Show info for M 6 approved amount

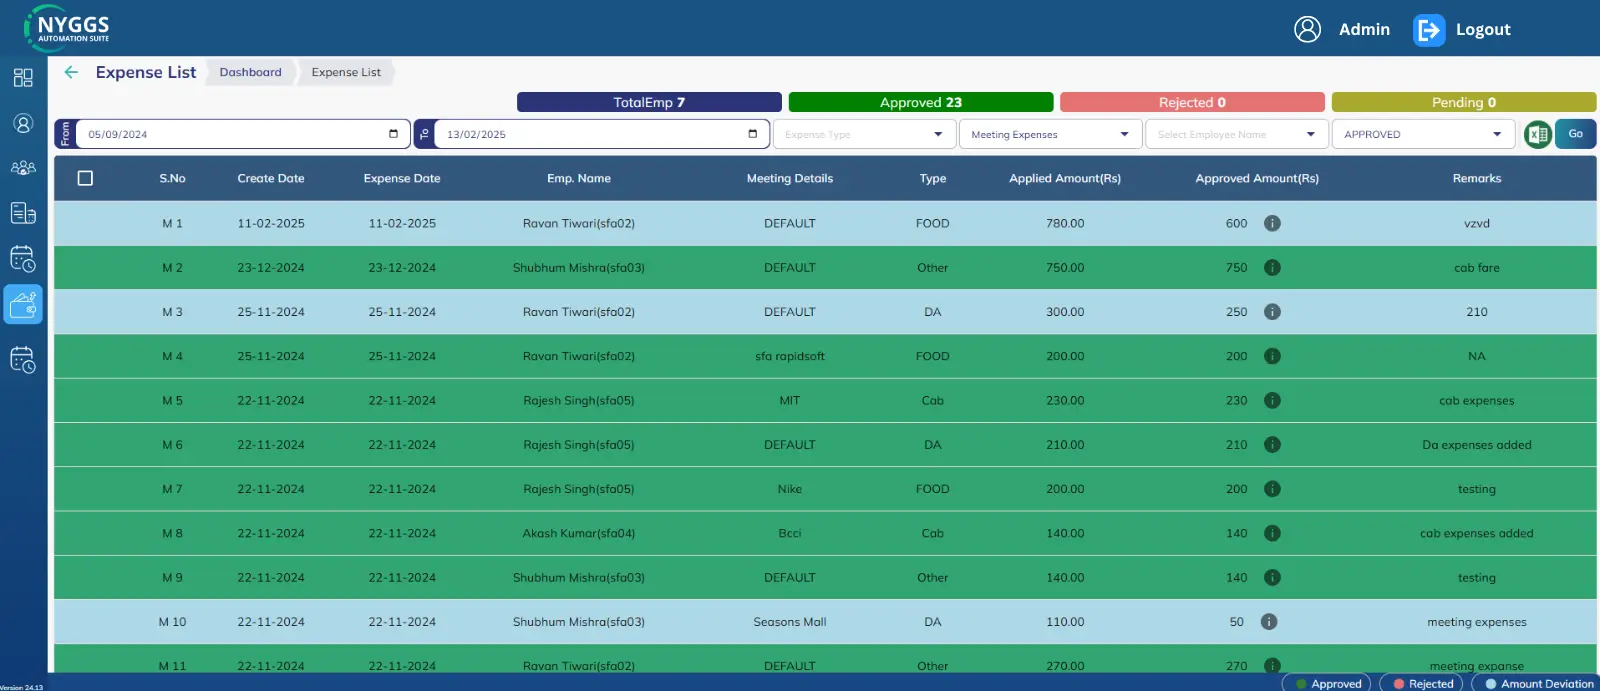coord(1272,445)
